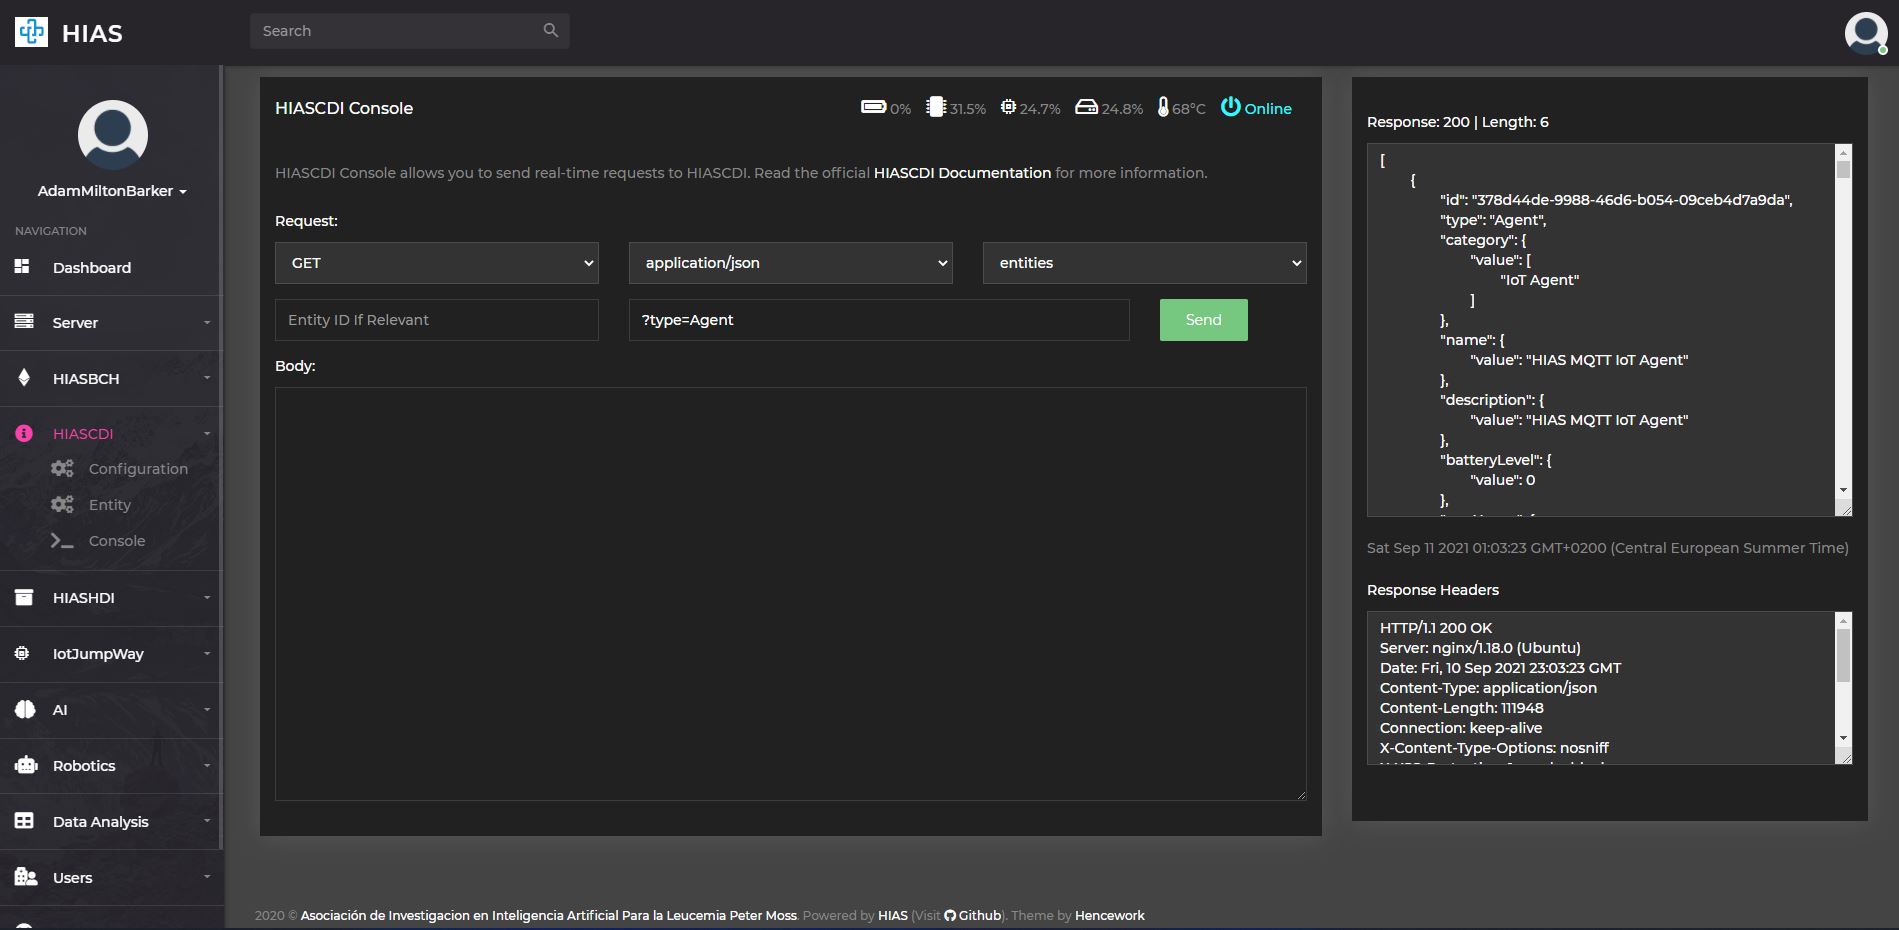Expand the AI menu chevron
The height and width of the screenshot is (930, 1899).
(x=207, y=709)
